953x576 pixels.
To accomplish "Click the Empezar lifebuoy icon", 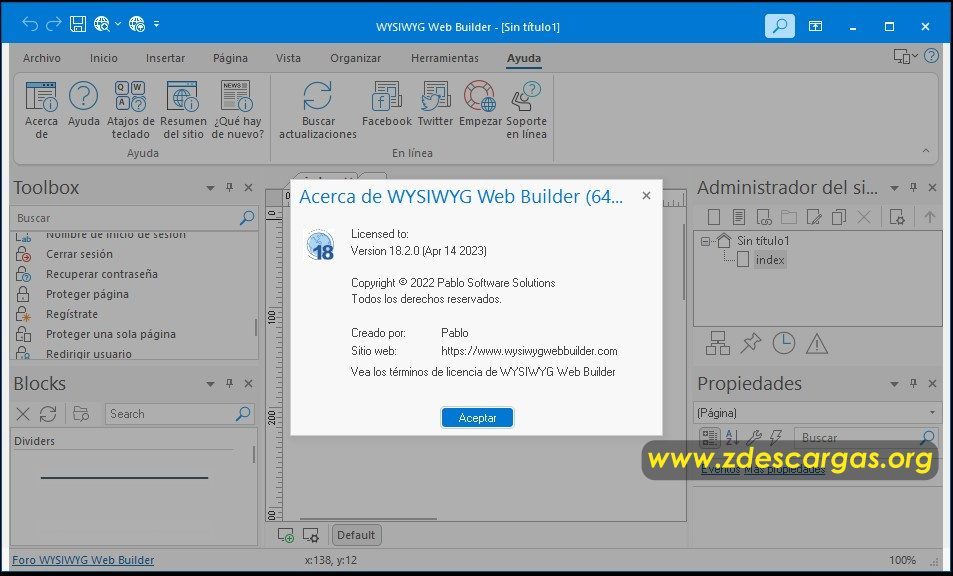I will pyautogui.click(x=480, y=97).
